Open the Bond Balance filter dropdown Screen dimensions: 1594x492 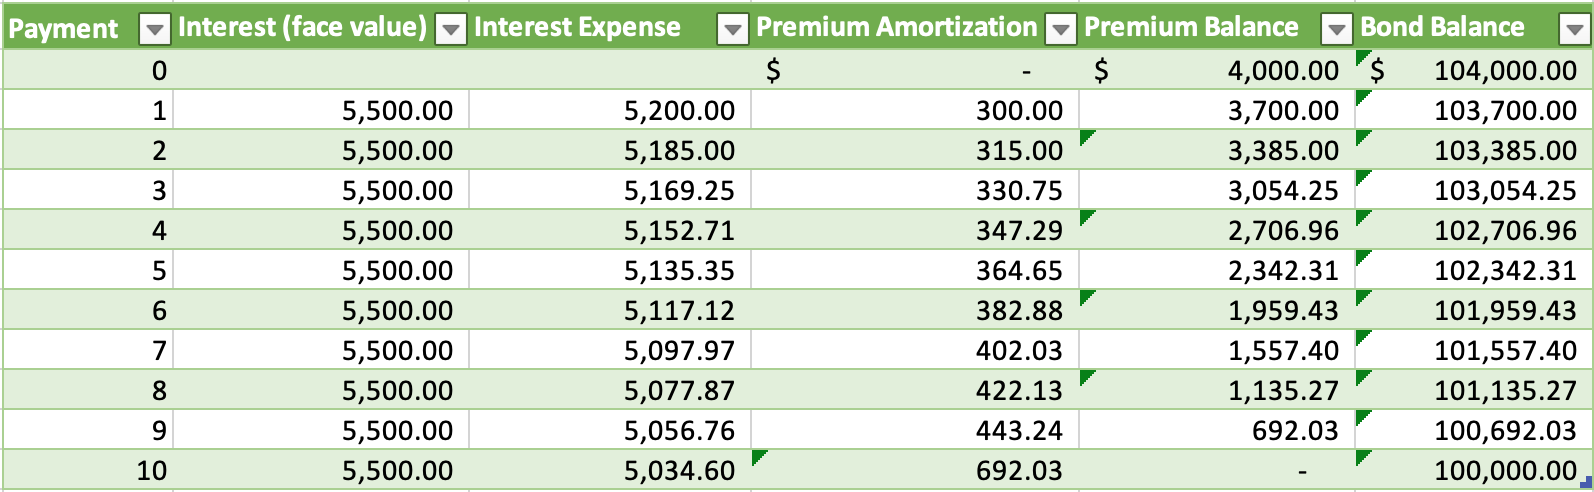pyautogui.click(x=1573, y=30)
